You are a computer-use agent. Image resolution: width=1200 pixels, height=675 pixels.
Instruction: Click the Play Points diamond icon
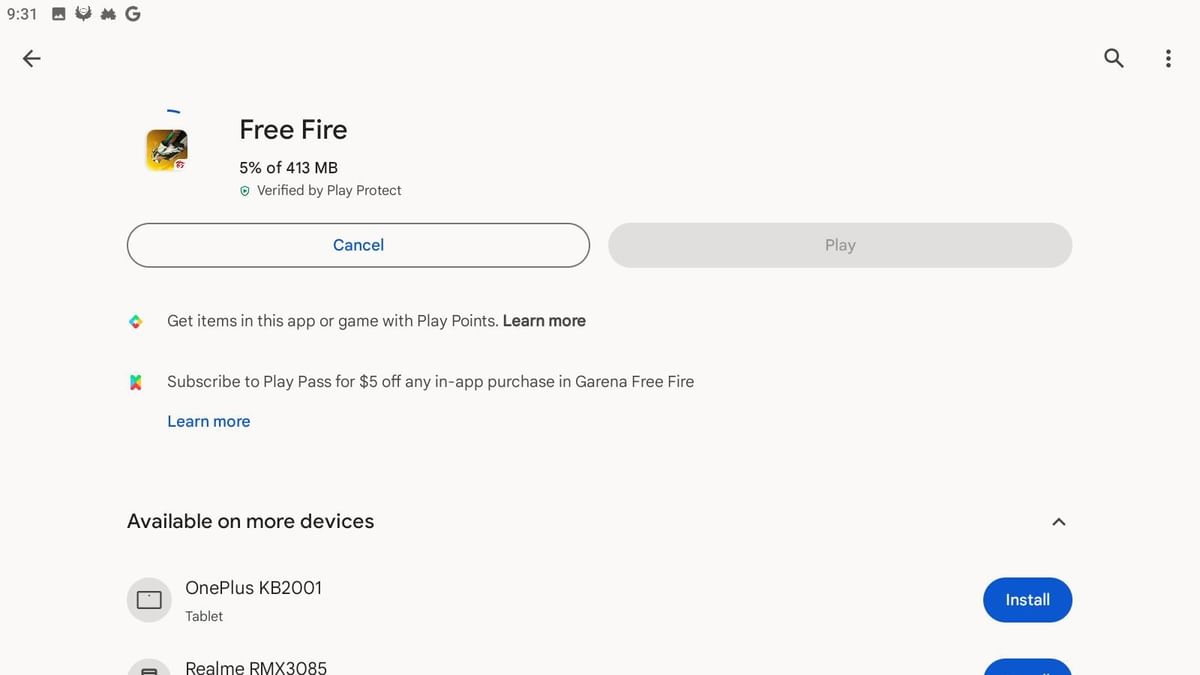pos(137,321)
